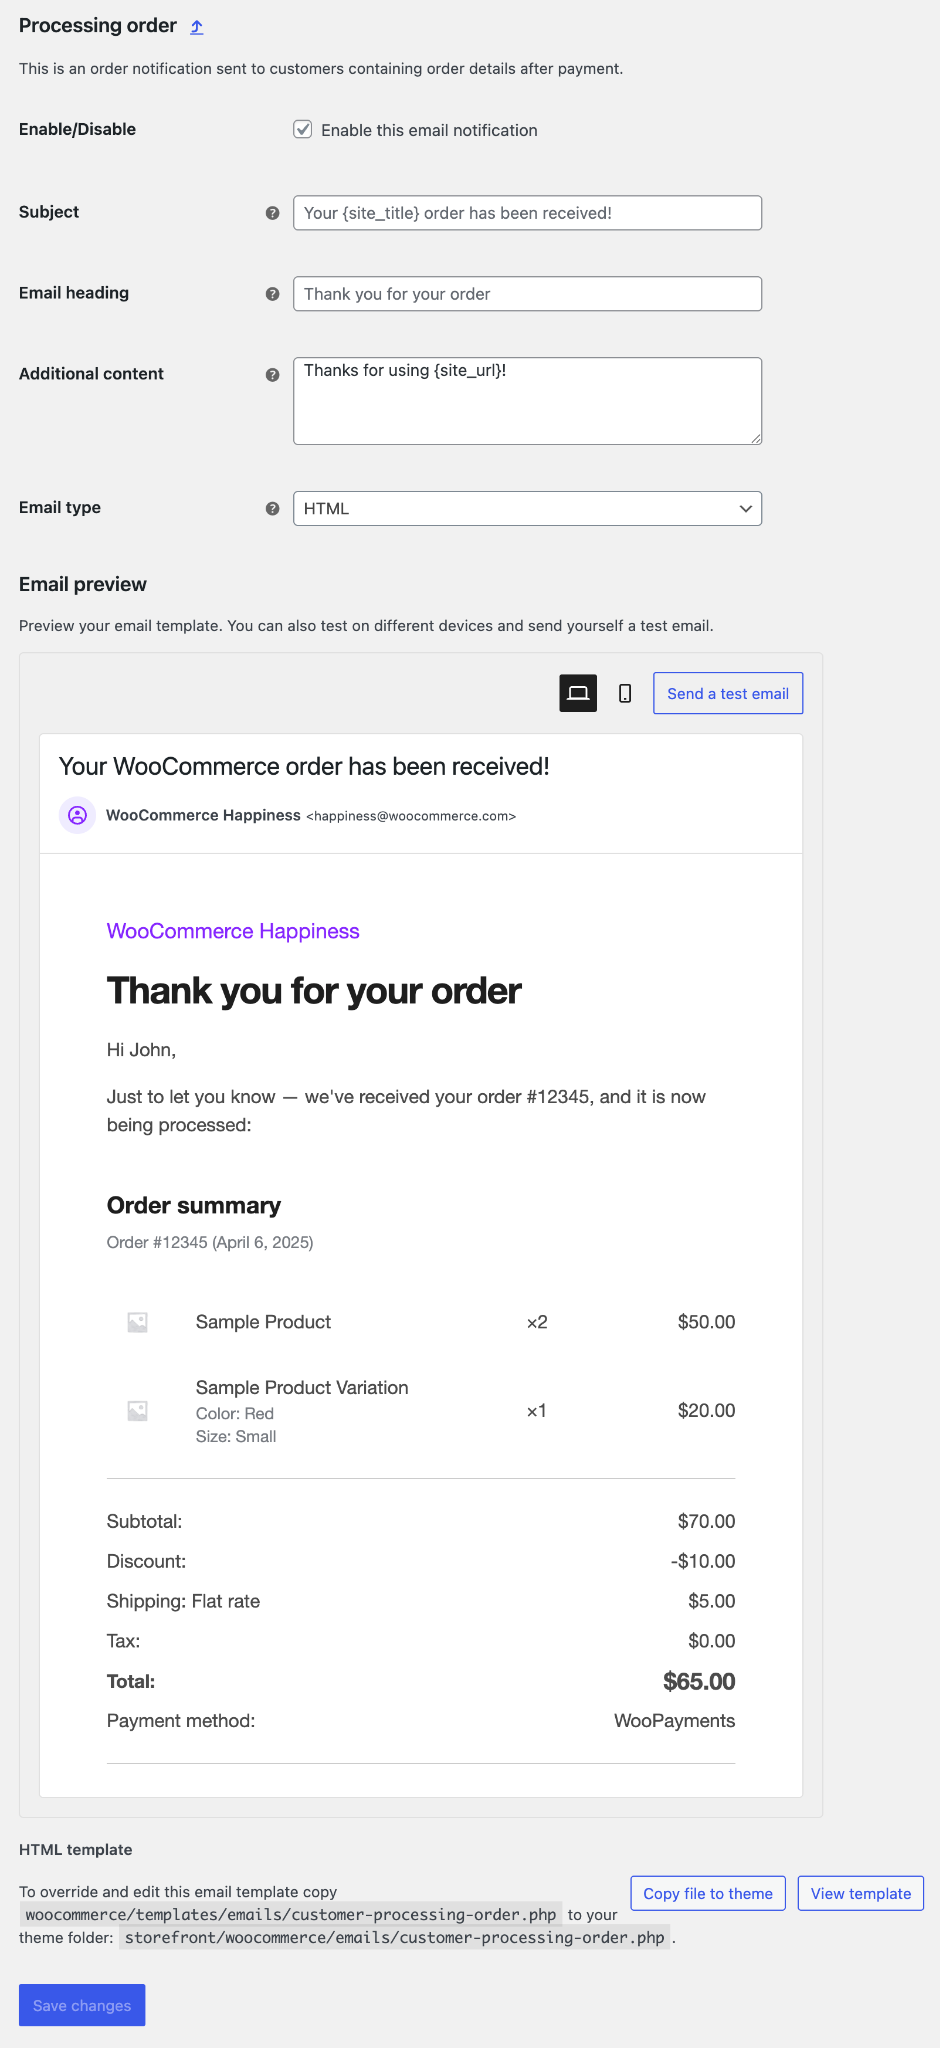The width and height of the screenshot is (940, 2048).
Task: Click the WooCommerce Happiness store link
Action: coord(232,931)
